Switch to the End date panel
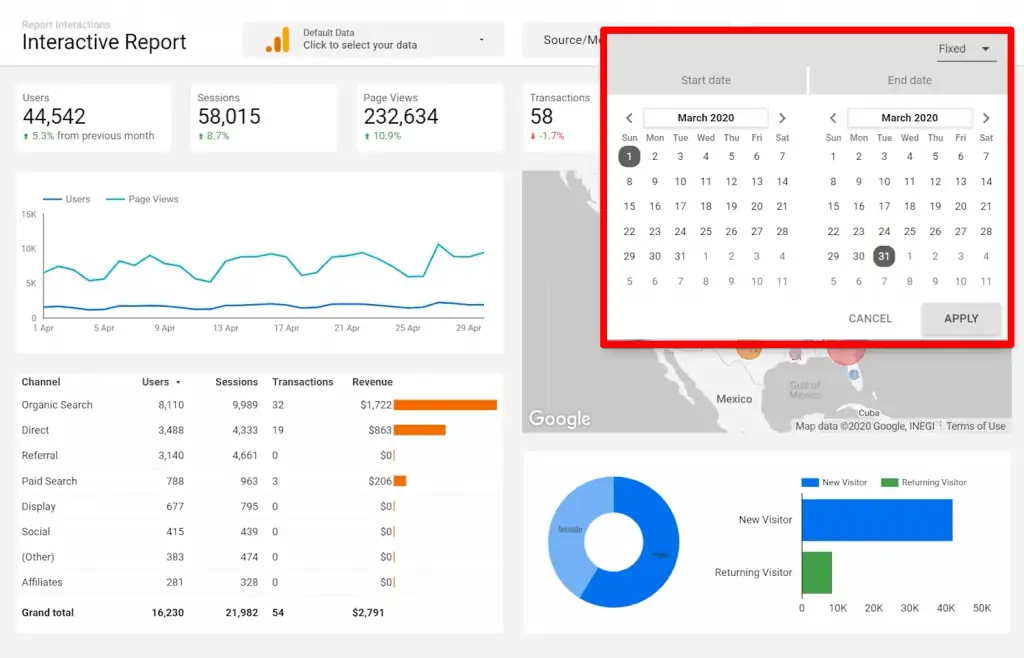This screenshot has width=1024, height=658. pyautogui.click(x=910, y=80)
